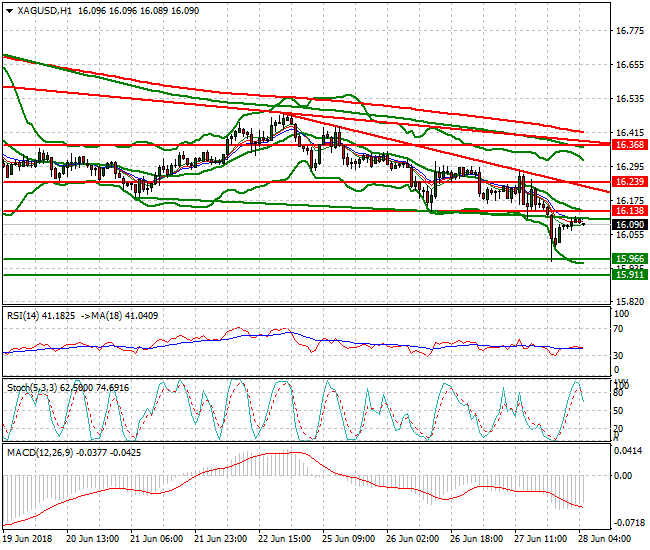Click the ->MA(18) 41.0409 label
Viewport: 650px width, 550px height.
point(119,316)
